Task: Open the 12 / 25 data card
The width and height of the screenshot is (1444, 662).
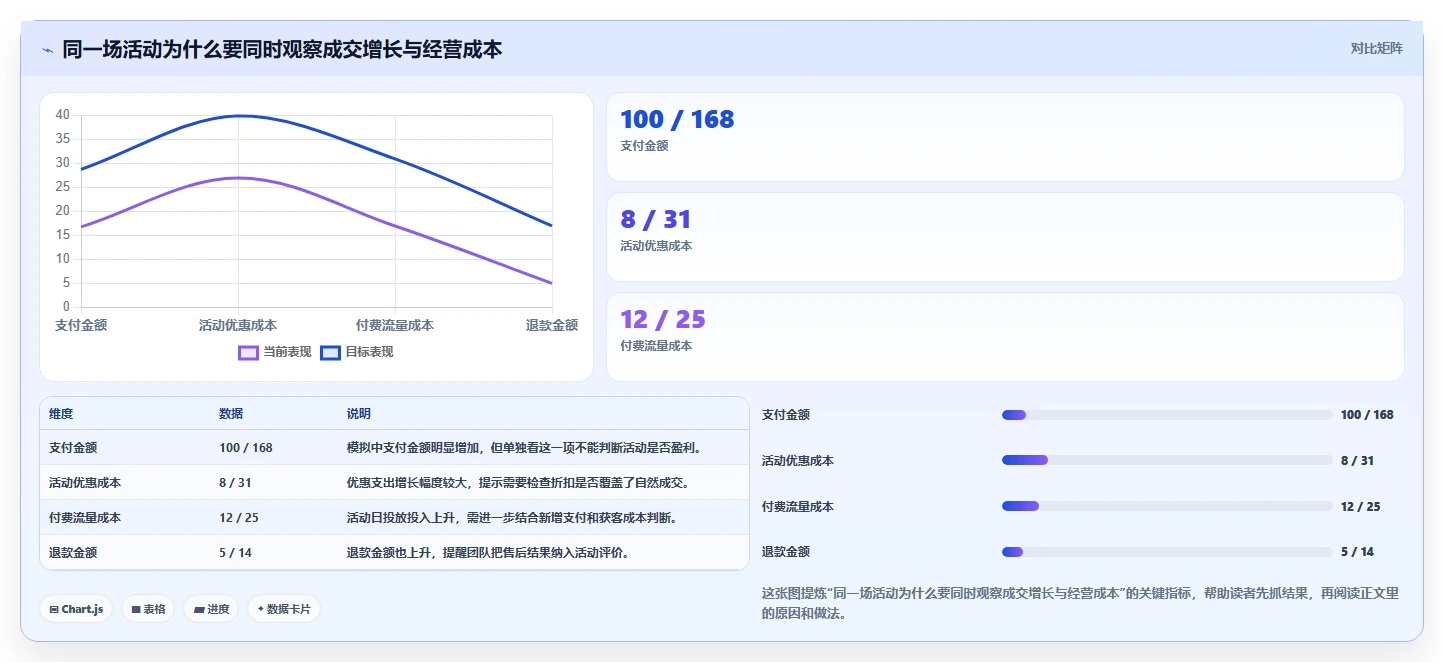Action: [x=1005, y=337]
